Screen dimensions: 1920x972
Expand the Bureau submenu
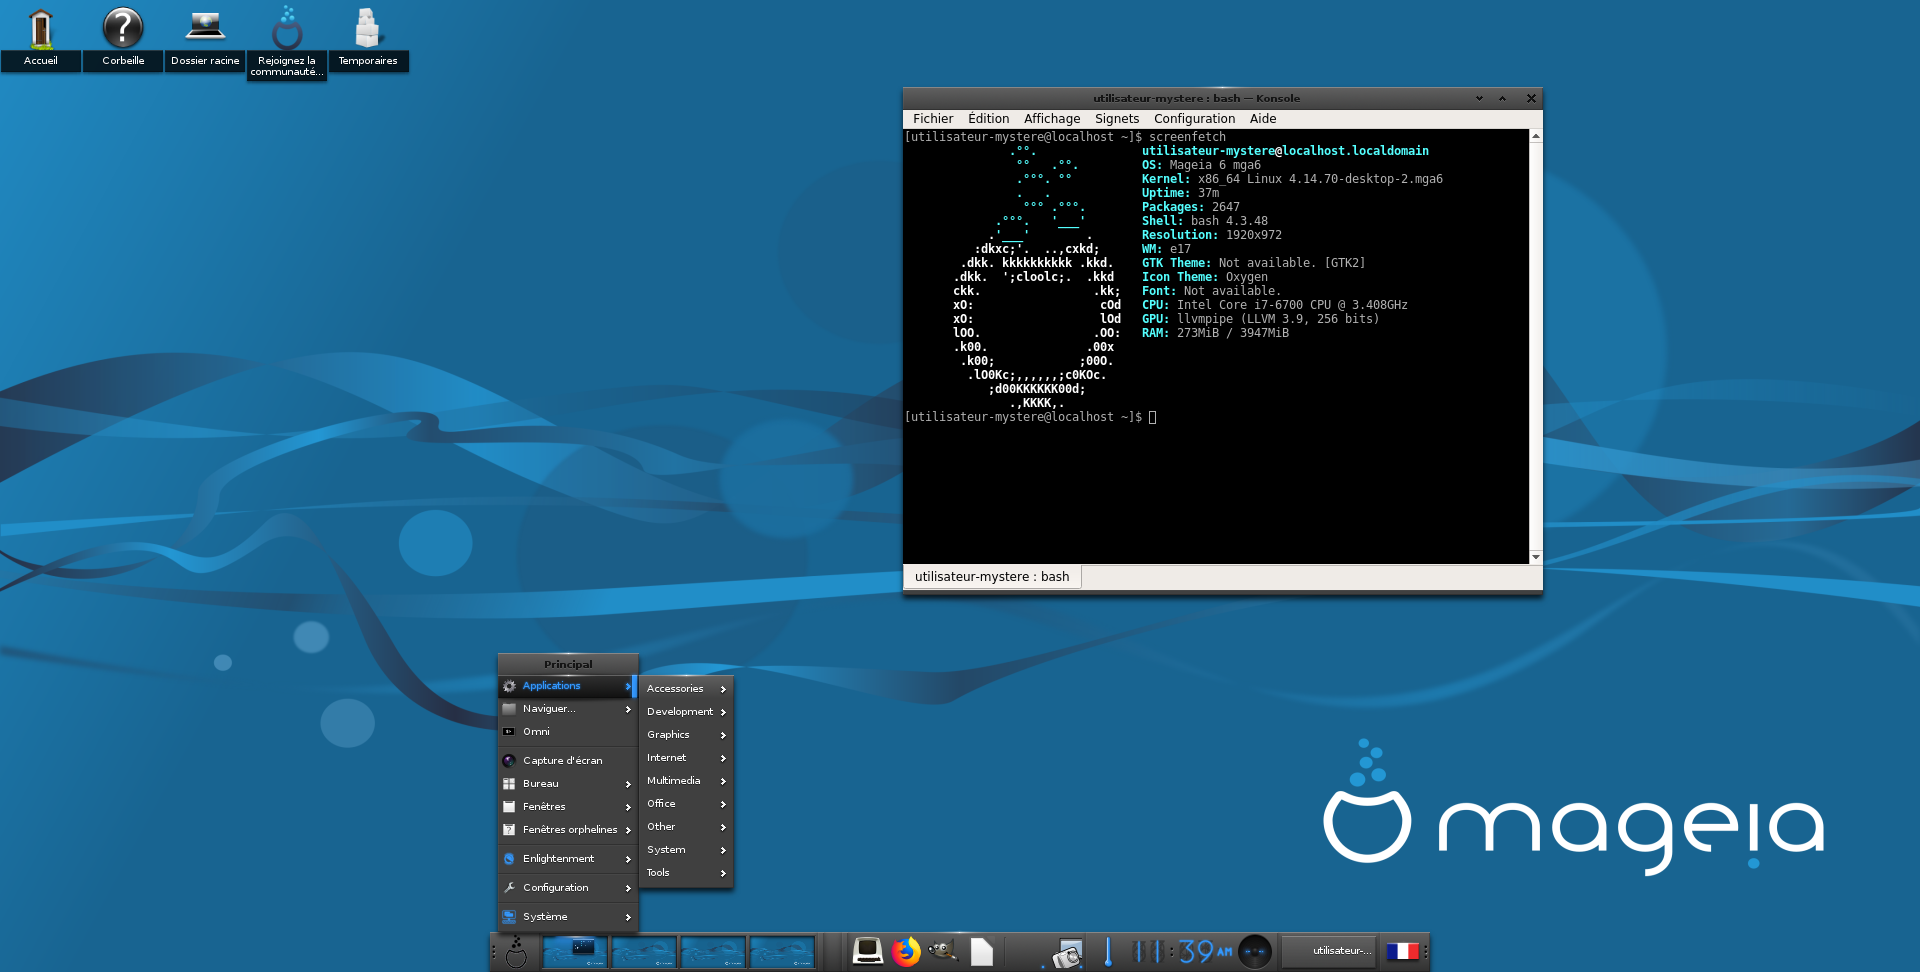point(567,784)
